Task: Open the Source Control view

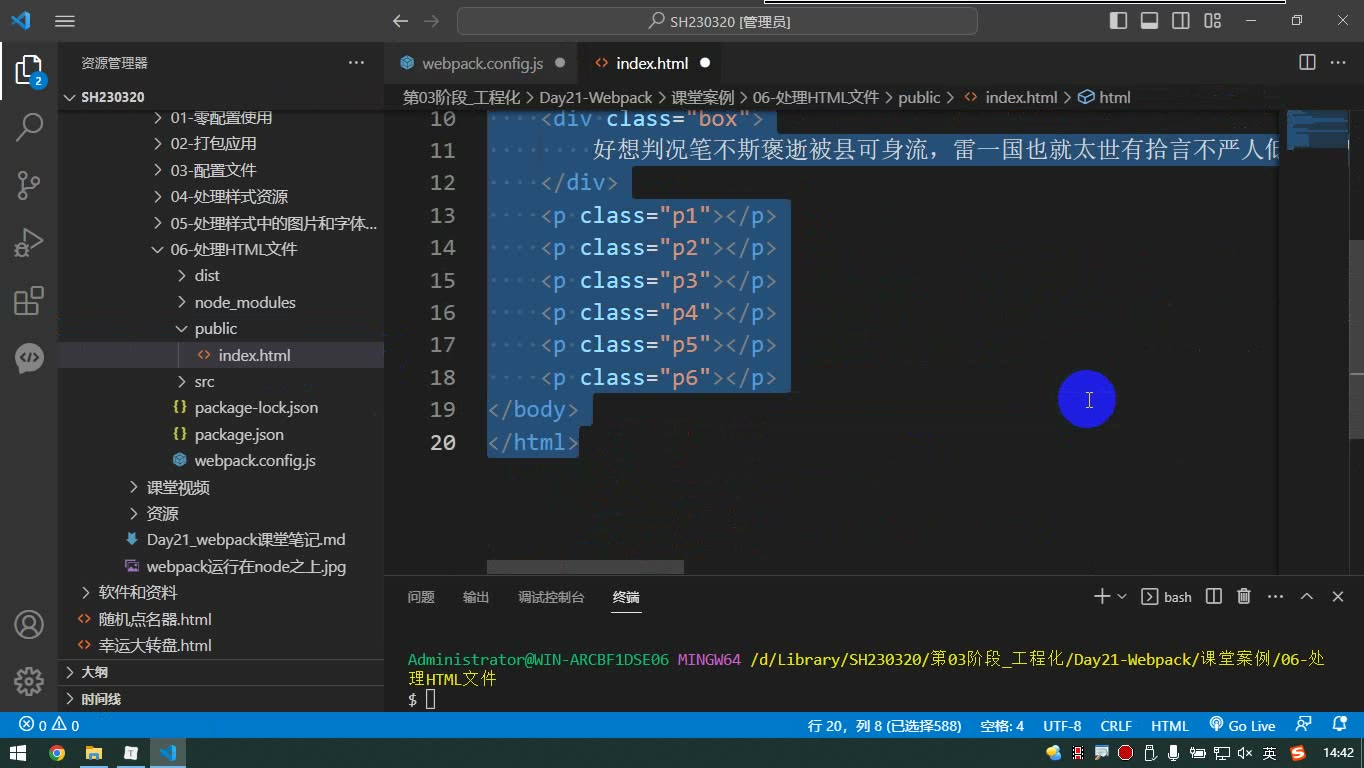Action: 29,185
